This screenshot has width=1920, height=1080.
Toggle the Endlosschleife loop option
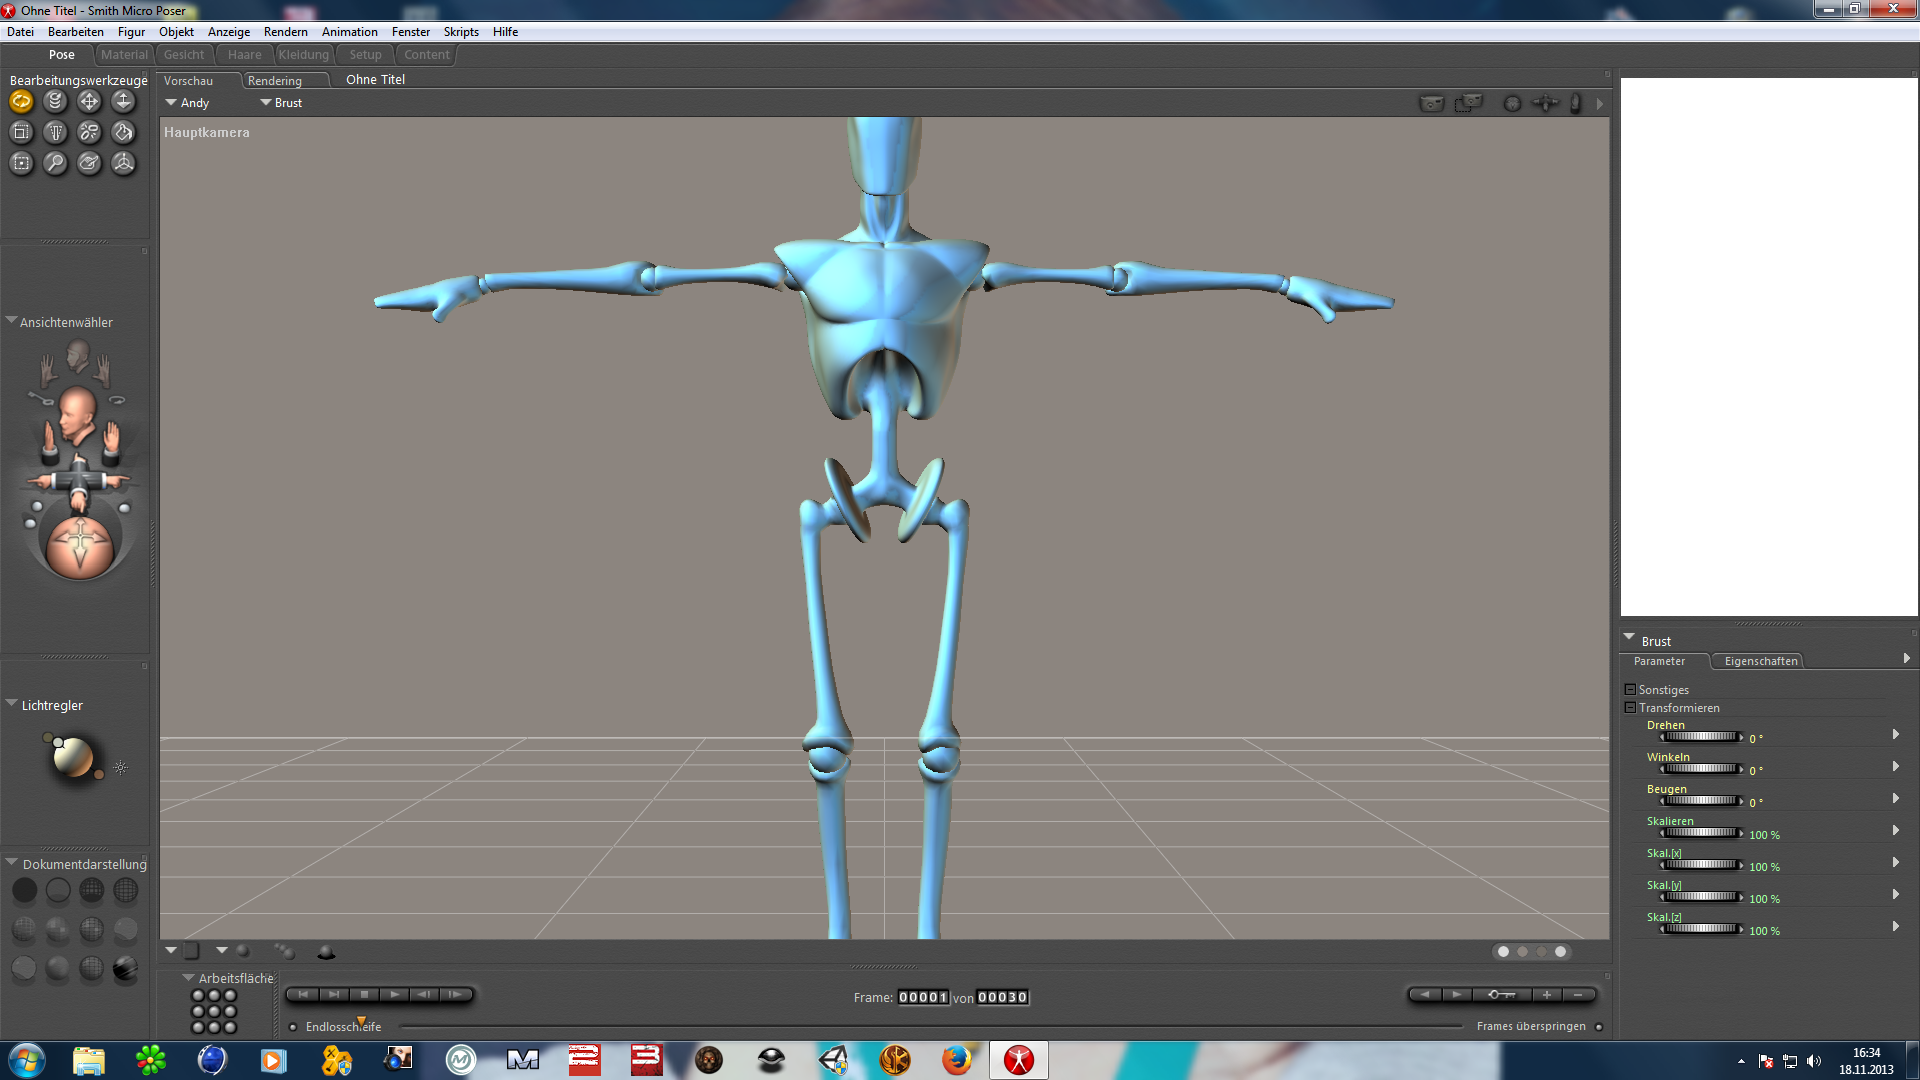(x=293, y=1027)
